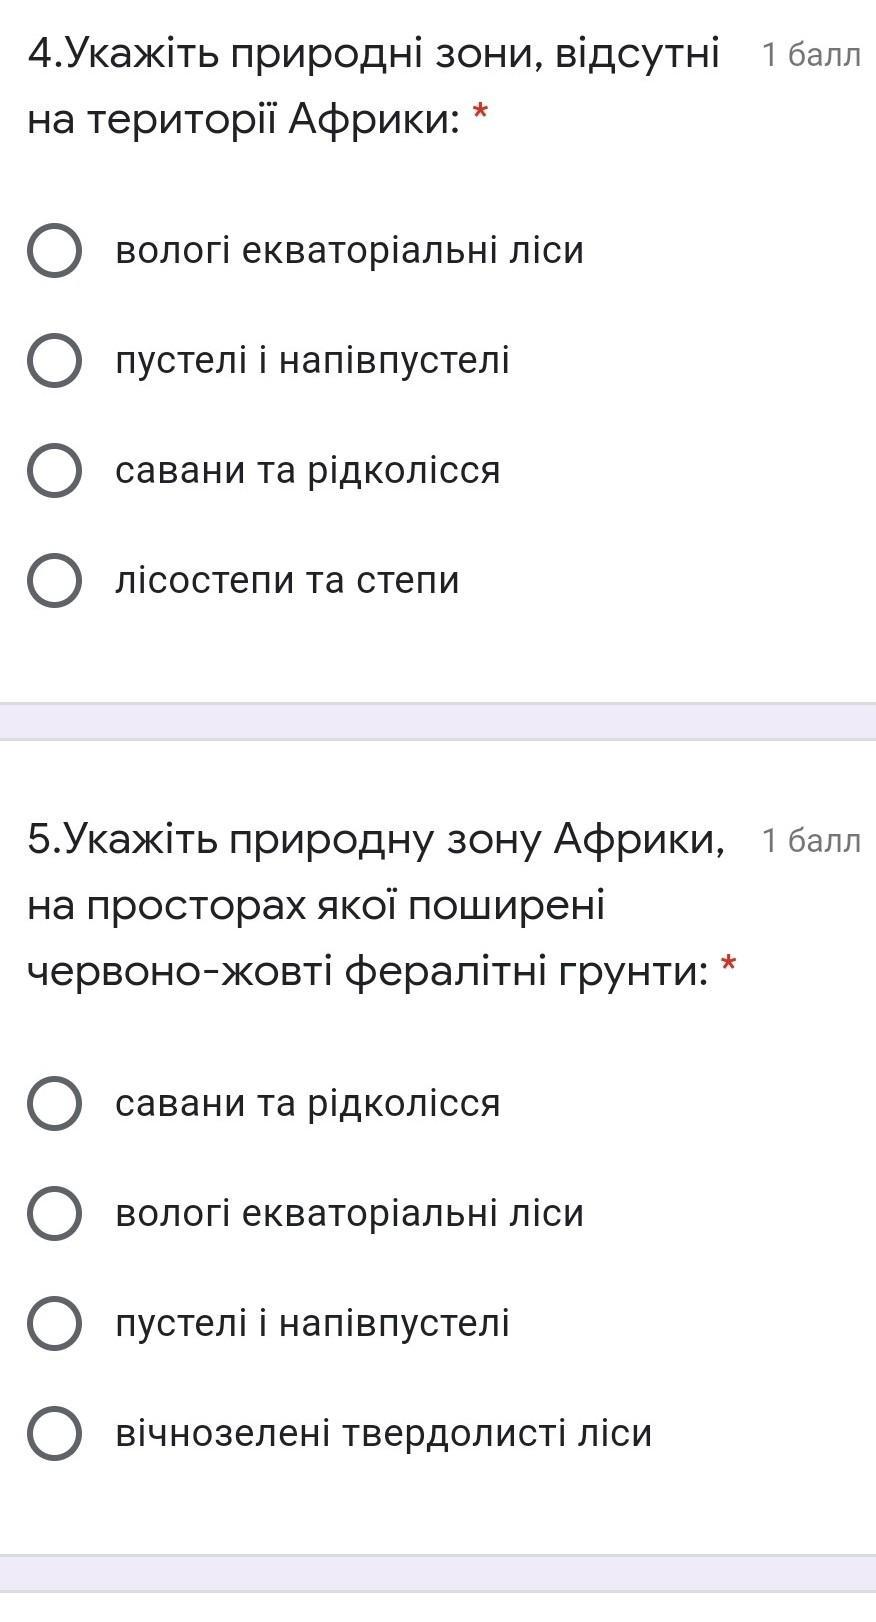
Task: Choose question 5 radio circle "савани та рідколісся"
Action: pyautogui.click(x=54, y=1103)
